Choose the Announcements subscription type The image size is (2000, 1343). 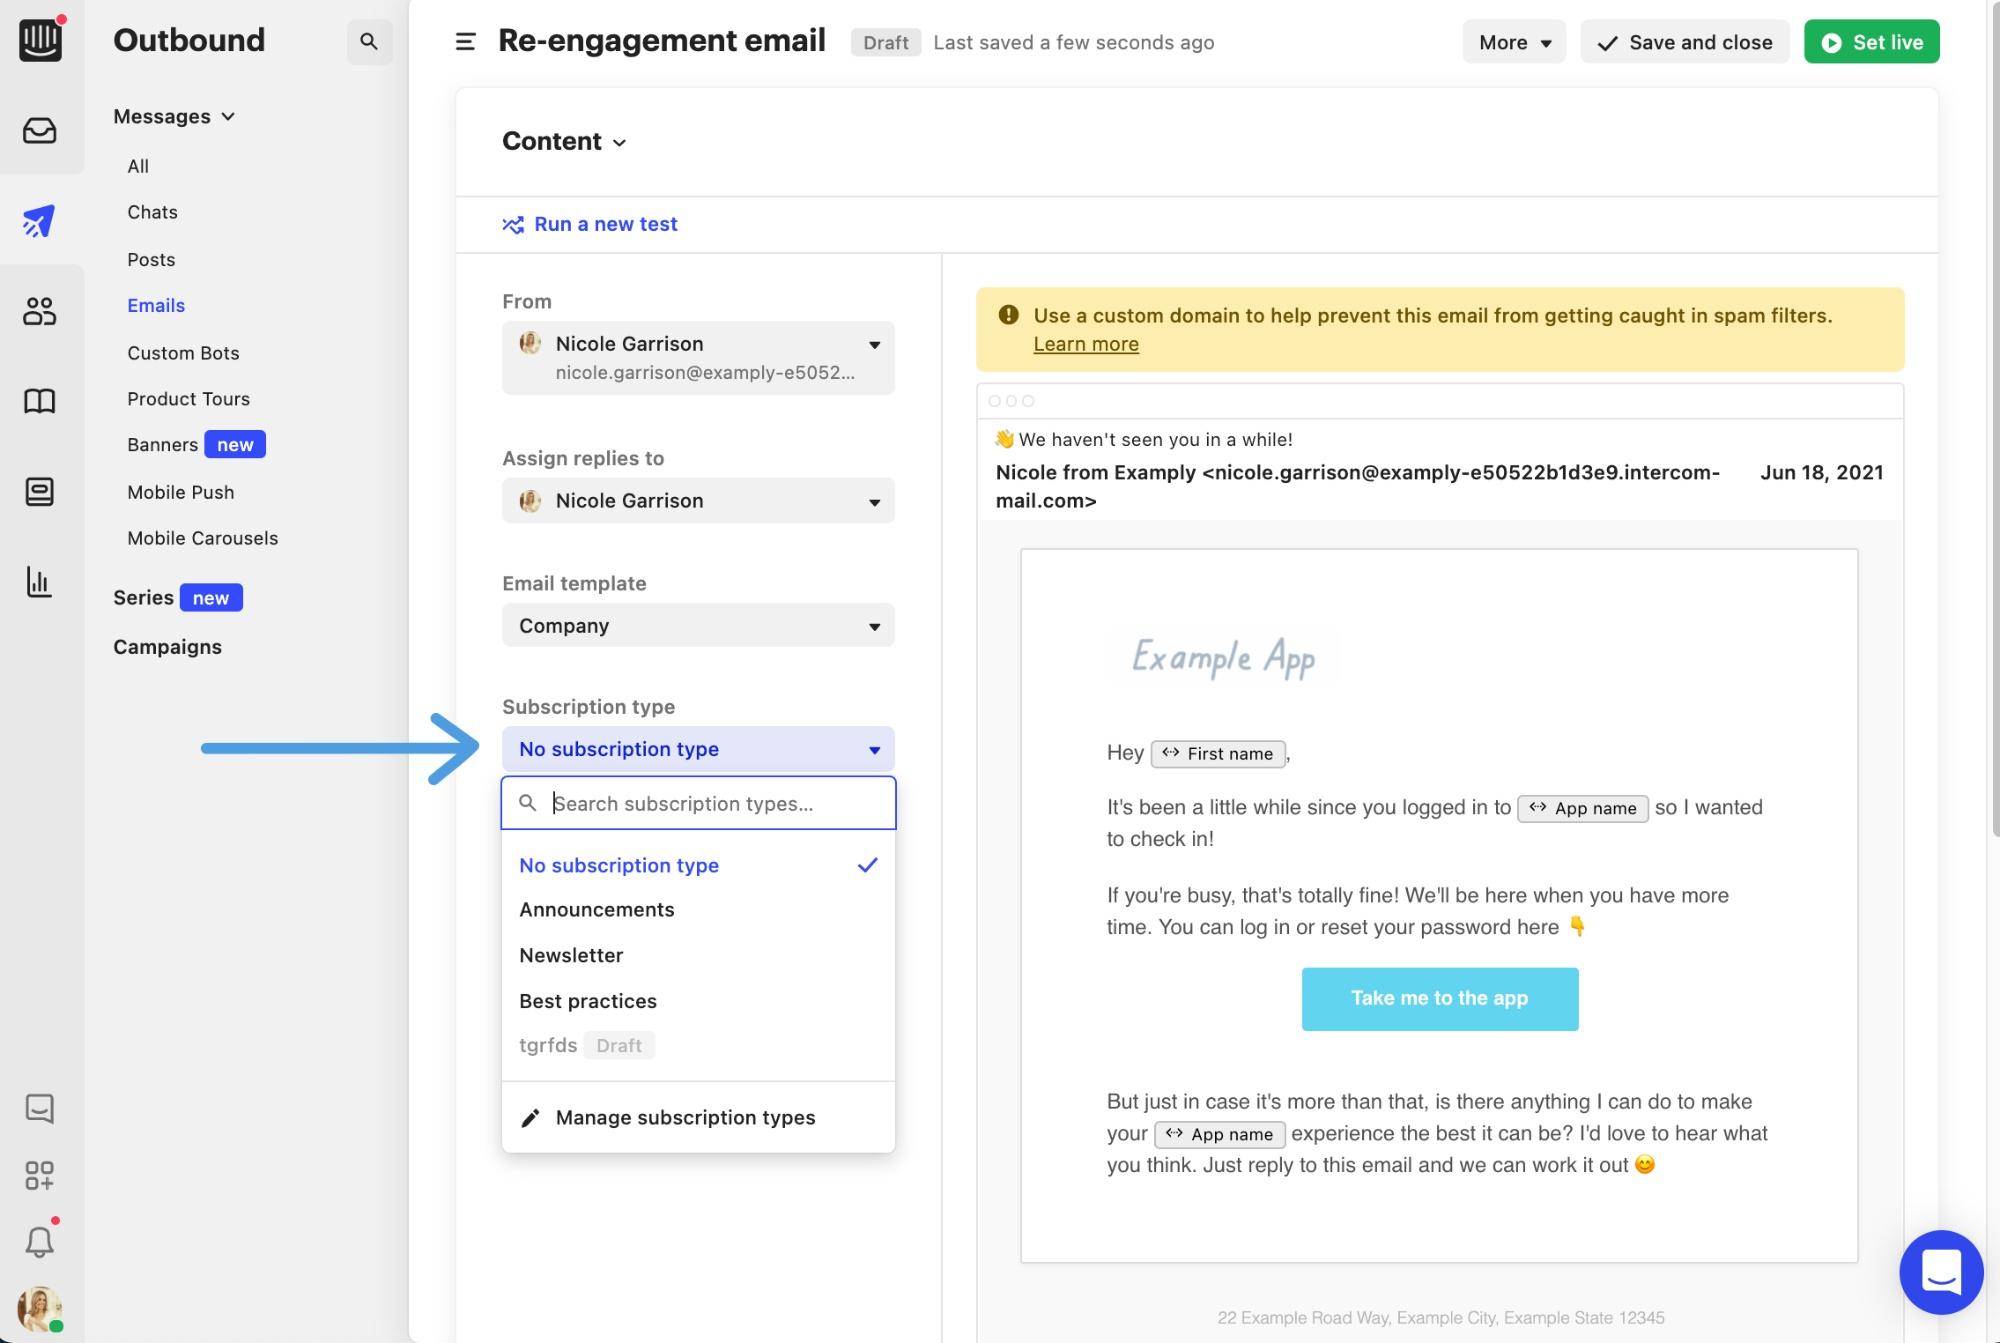tap(698, 910)
